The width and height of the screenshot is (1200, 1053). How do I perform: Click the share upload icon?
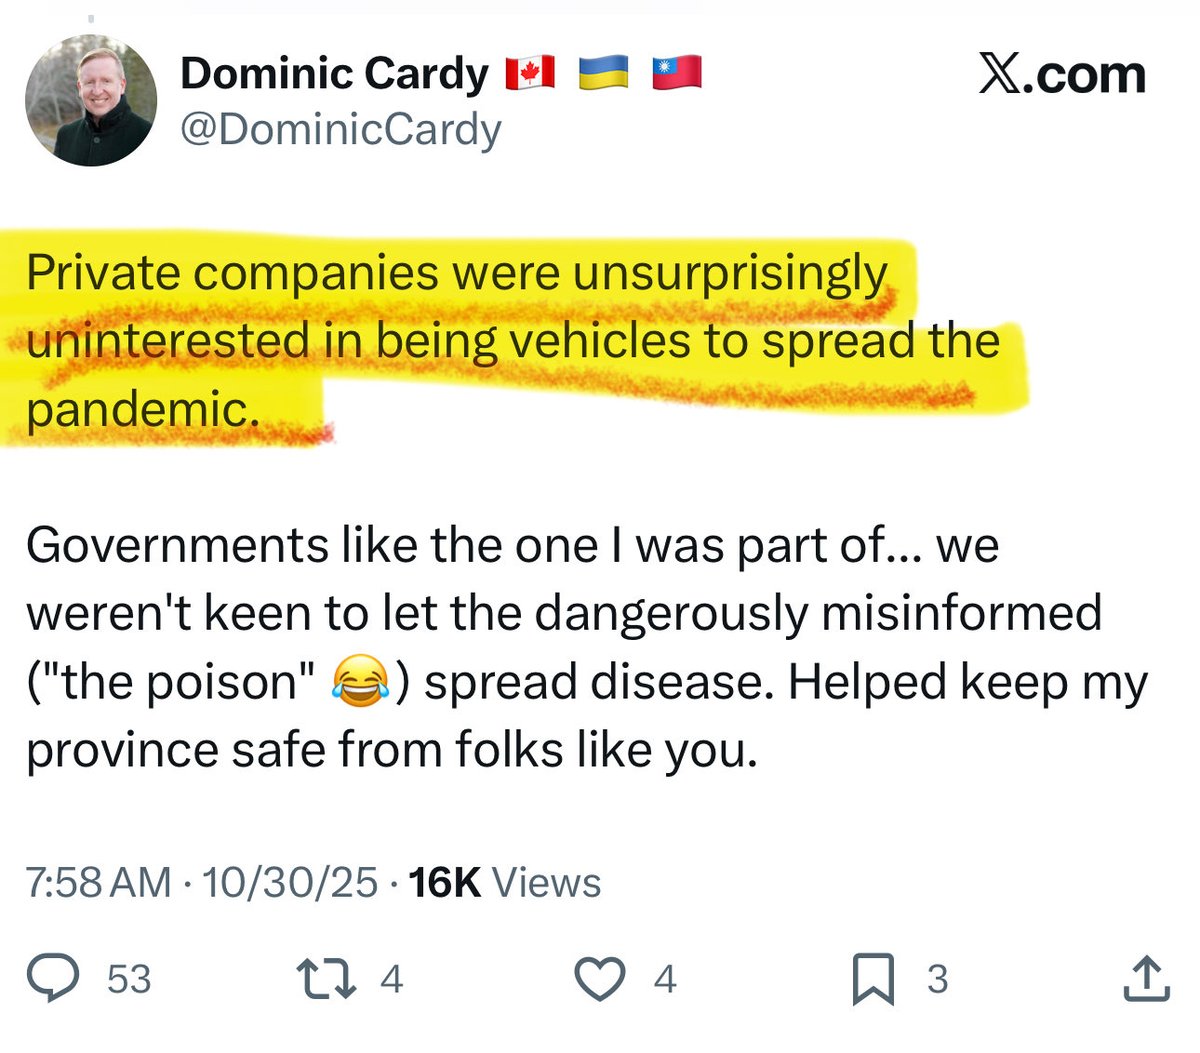[1146, 978]
